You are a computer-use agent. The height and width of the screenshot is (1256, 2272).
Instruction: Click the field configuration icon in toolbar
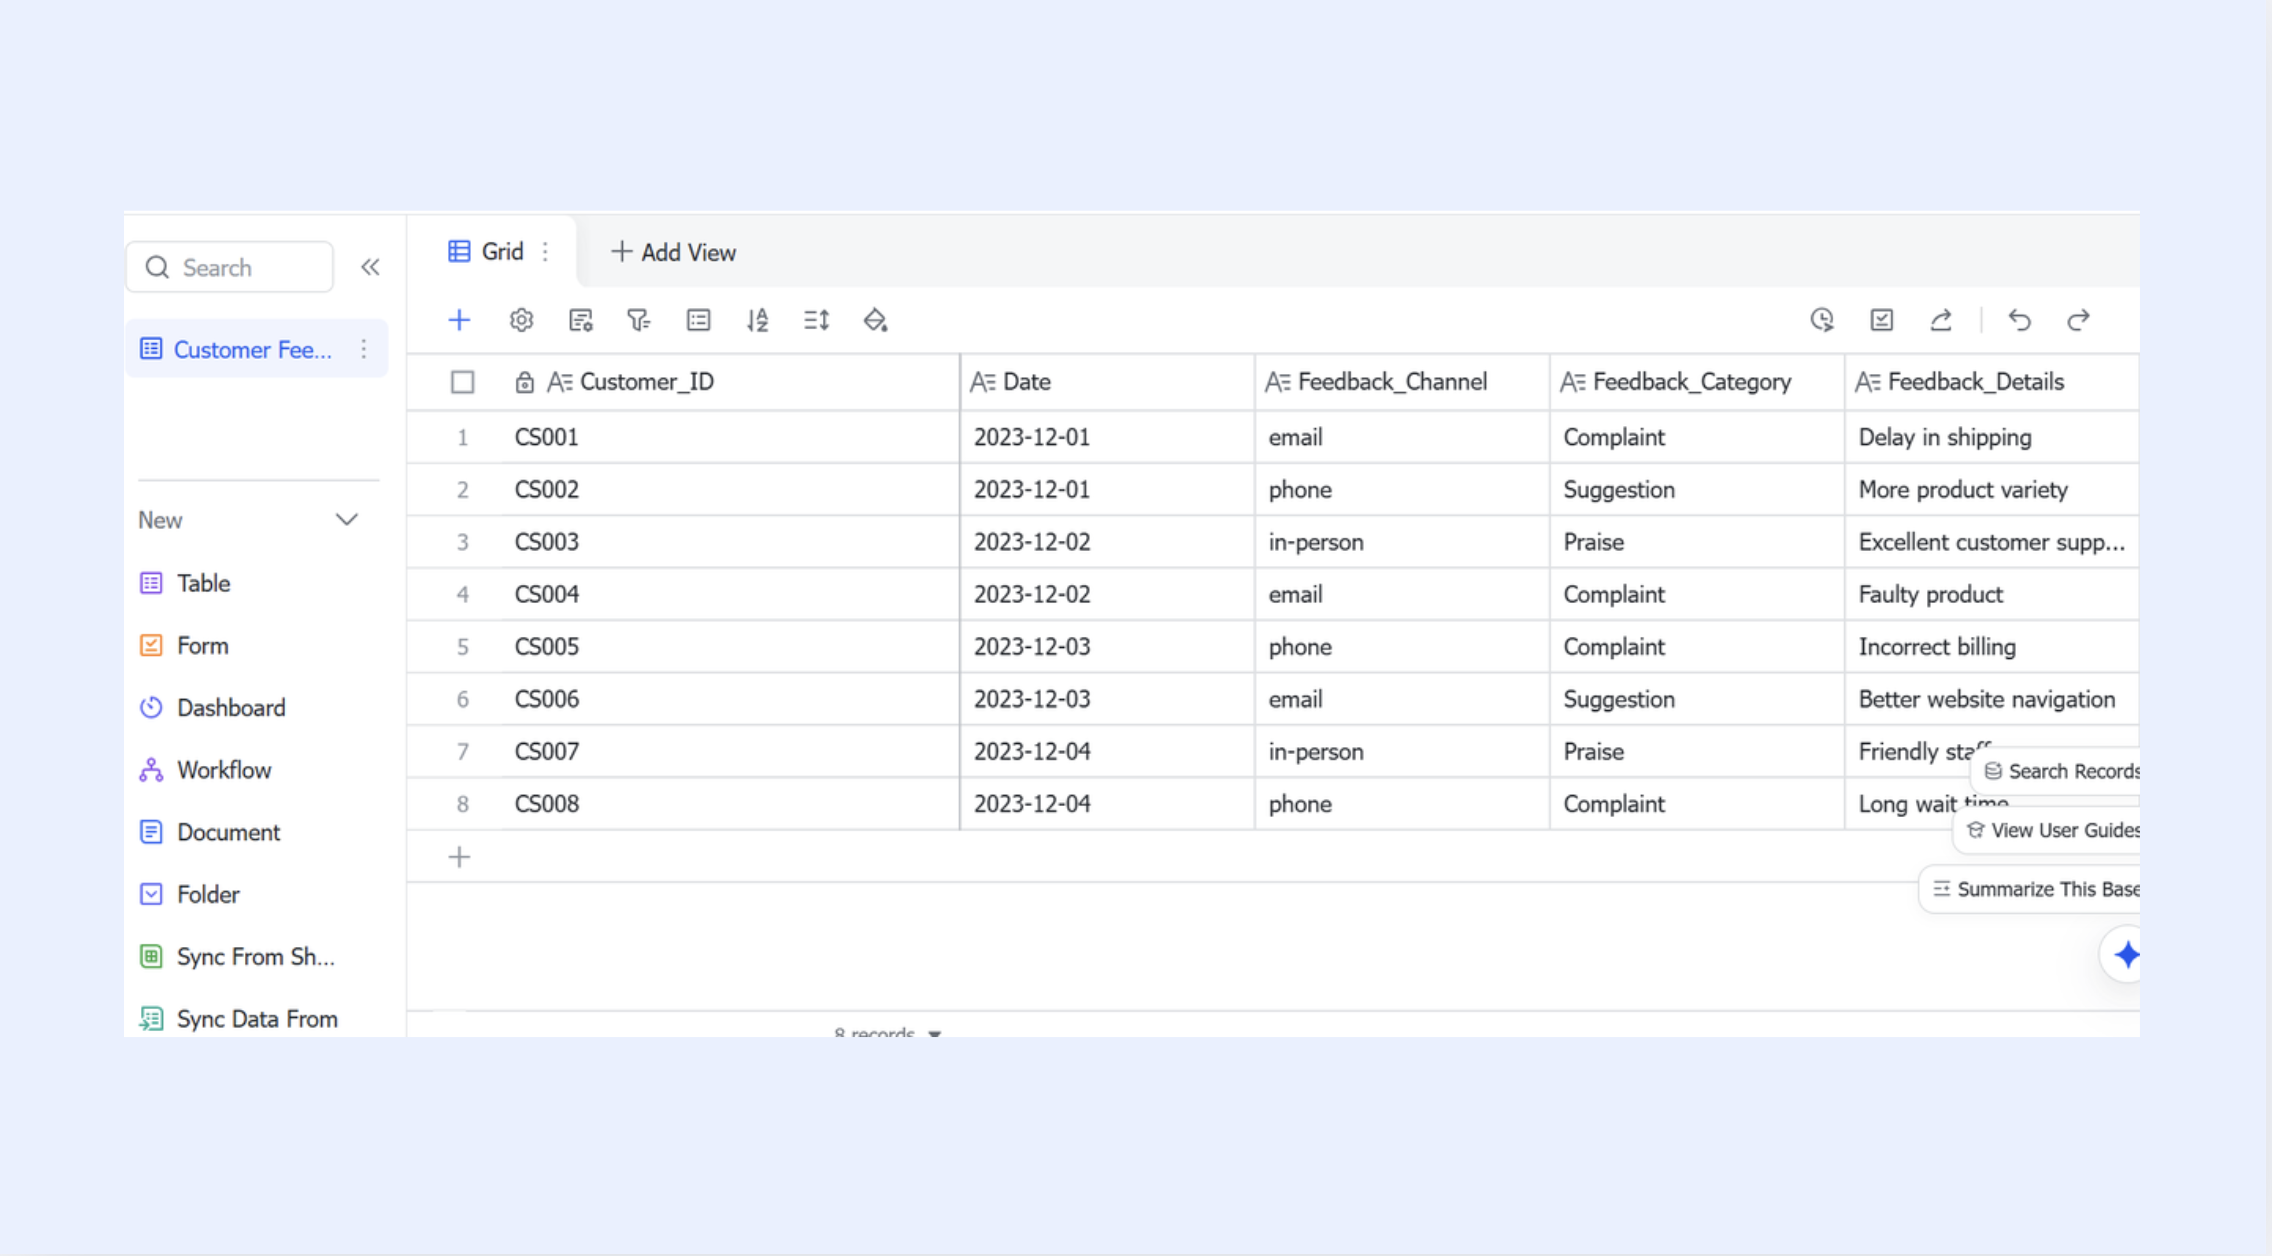[x=580, y=320]
